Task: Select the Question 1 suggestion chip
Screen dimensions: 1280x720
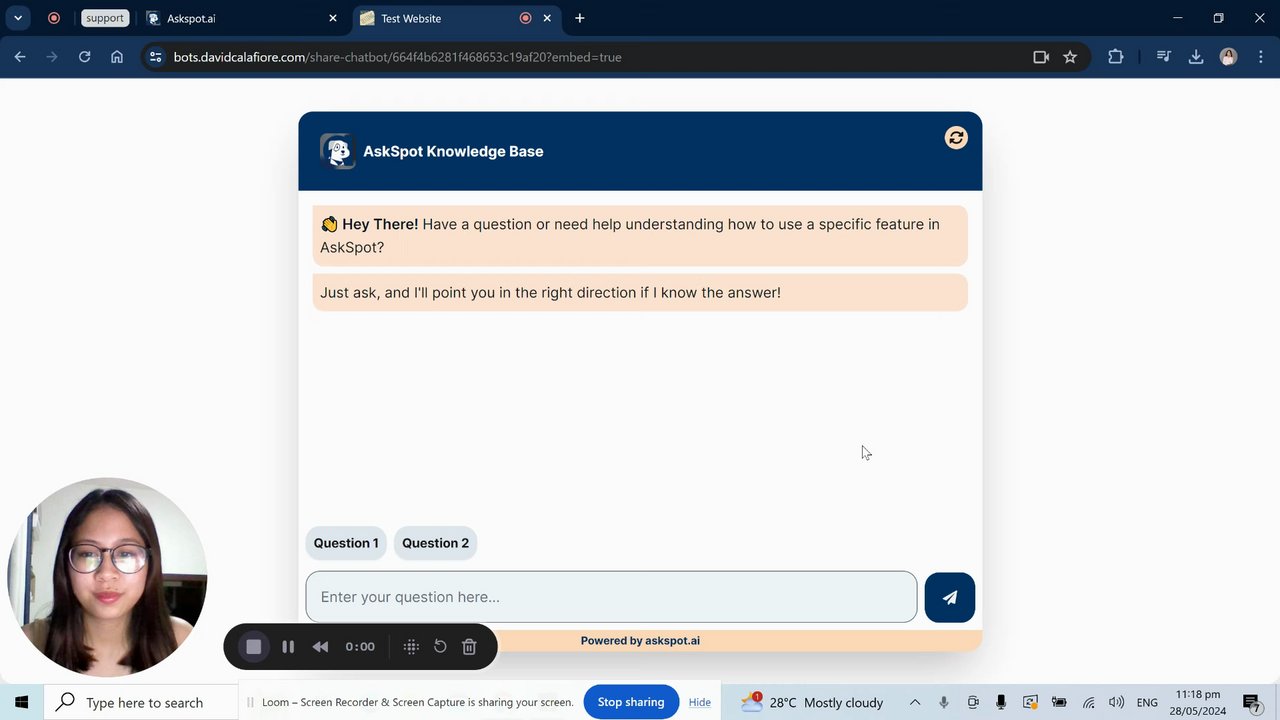Action: point(346,543)
